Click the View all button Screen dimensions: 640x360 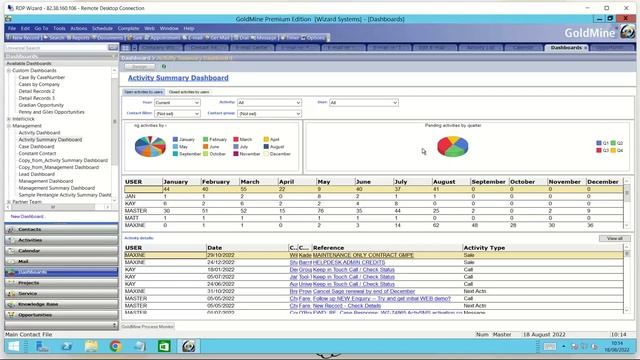point(615,238)
